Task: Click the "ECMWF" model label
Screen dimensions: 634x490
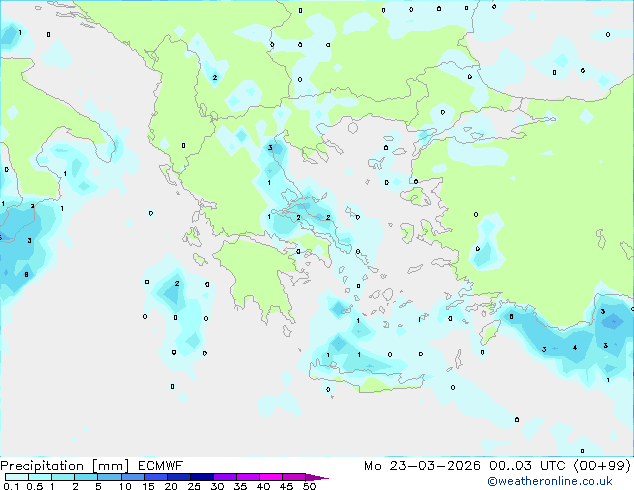Action: pos(161,466)
